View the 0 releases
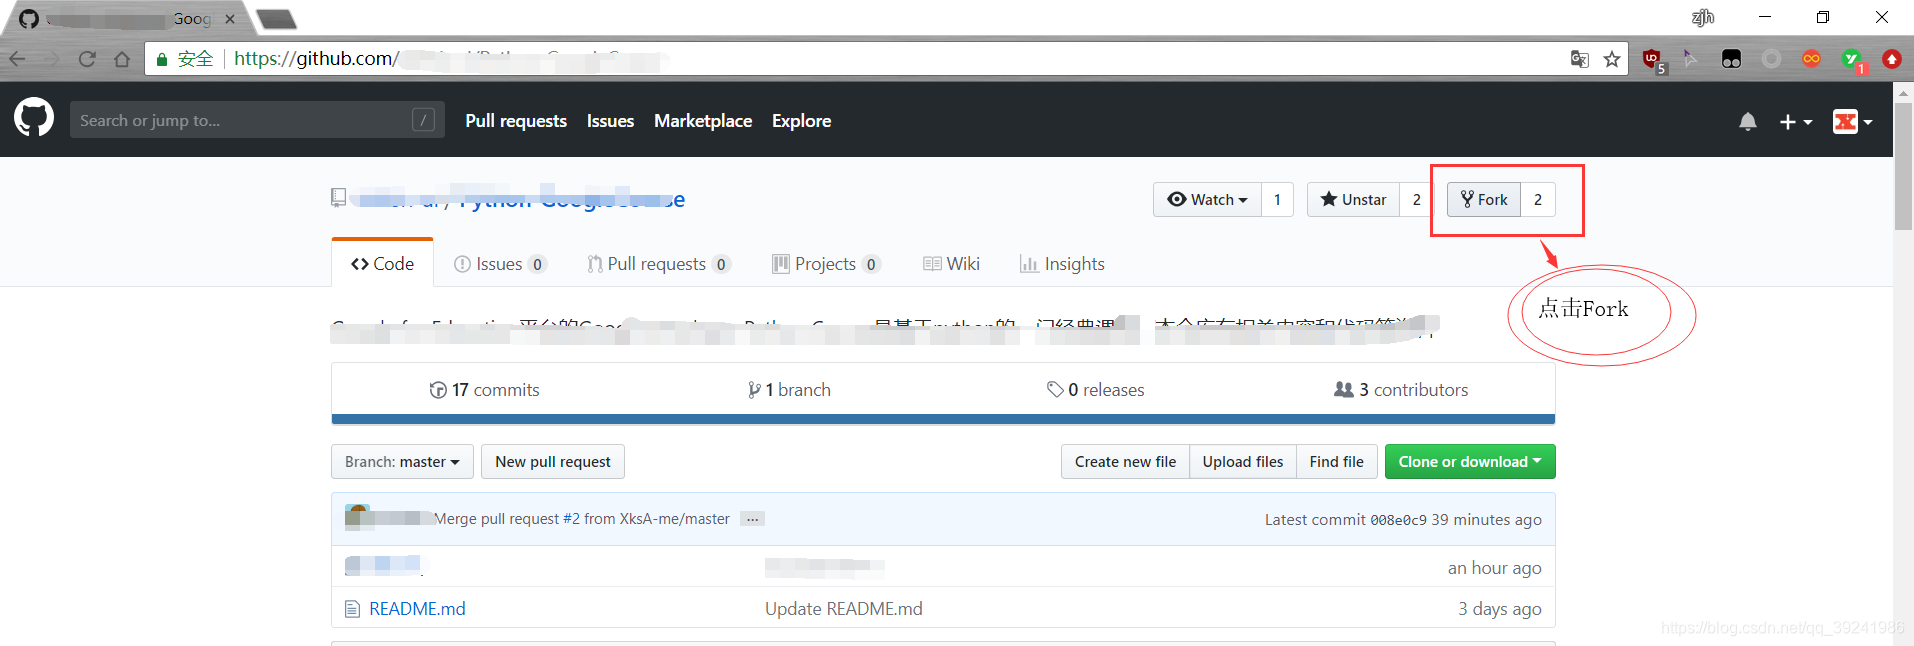 coord(1095,389)
